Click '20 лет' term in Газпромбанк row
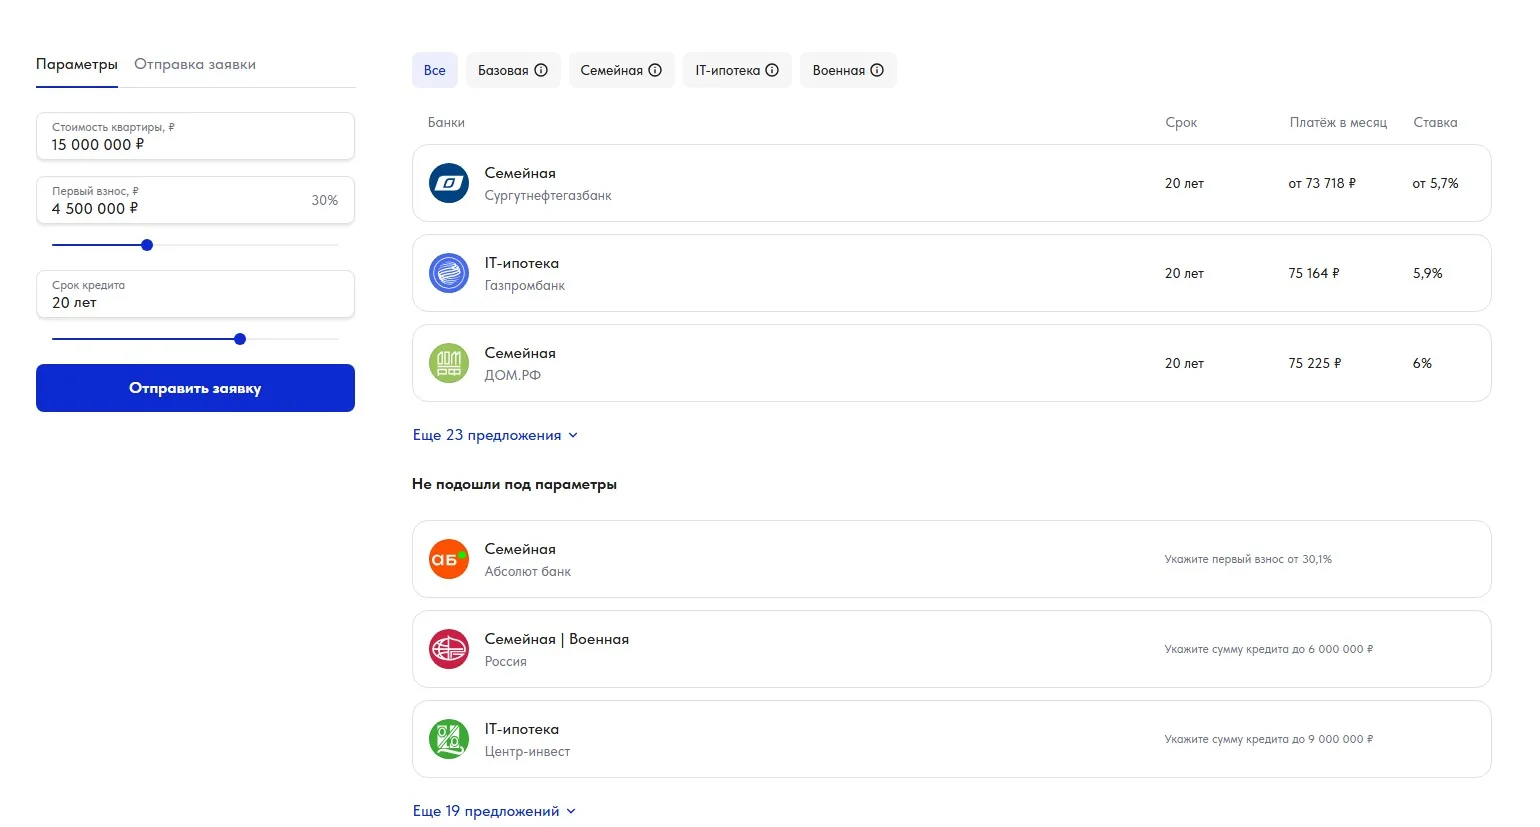 1184,273
